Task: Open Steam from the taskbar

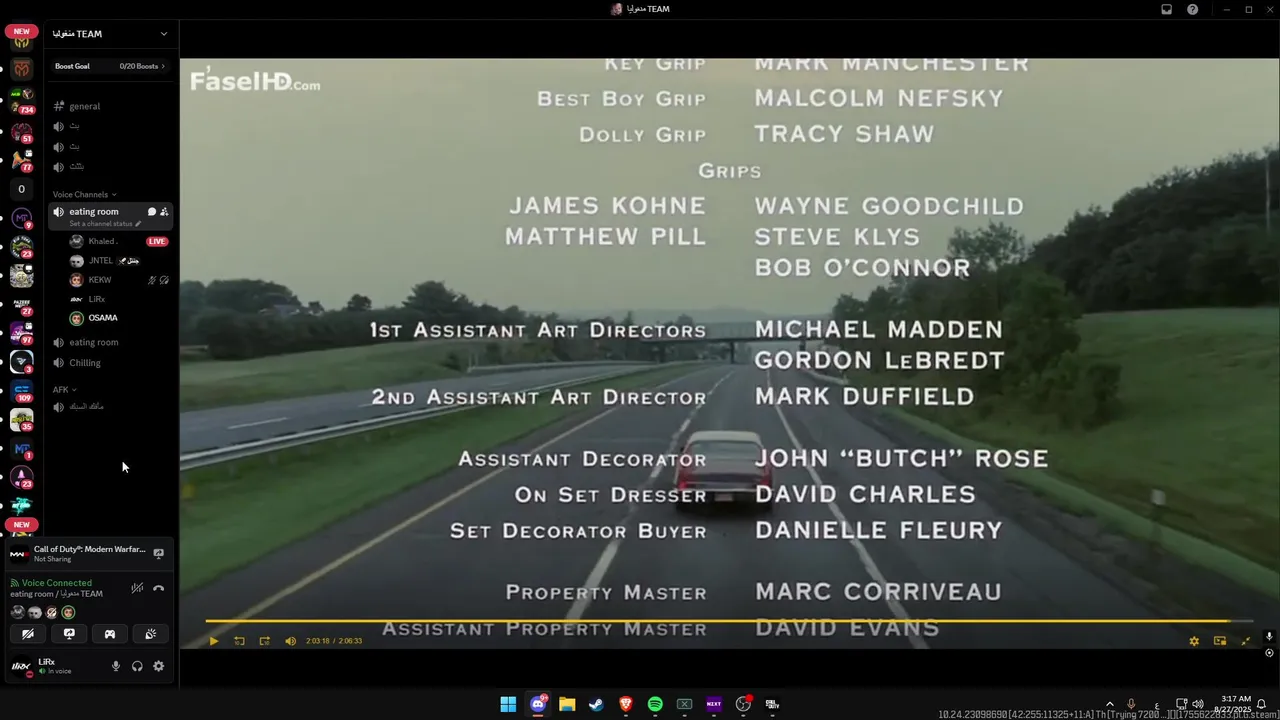Action: tap(596, 704)
